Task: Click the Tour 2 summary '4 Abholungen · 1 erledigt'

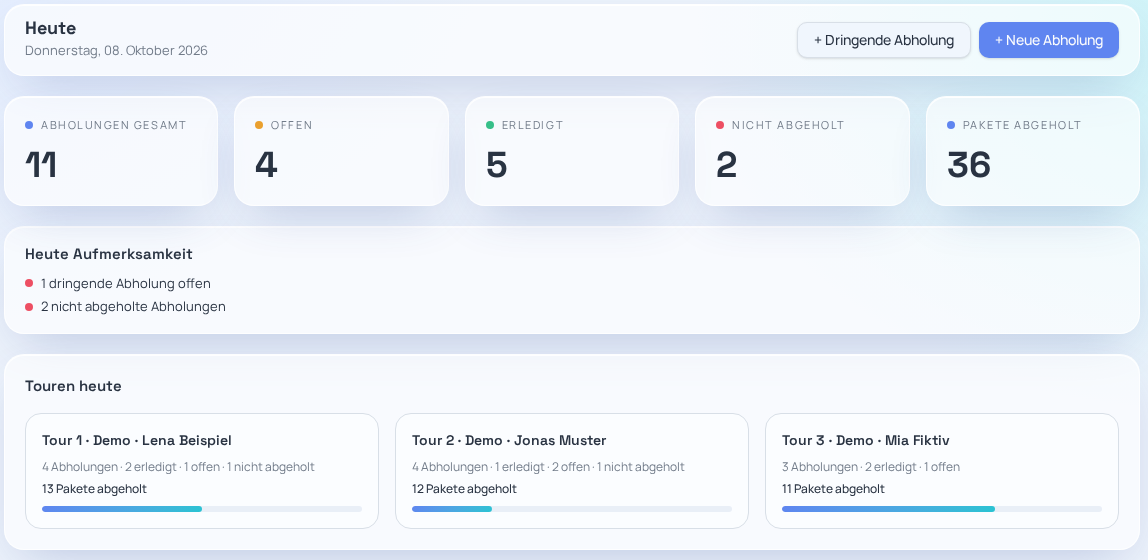Action: pyautogui.click(x=478, y=467)
